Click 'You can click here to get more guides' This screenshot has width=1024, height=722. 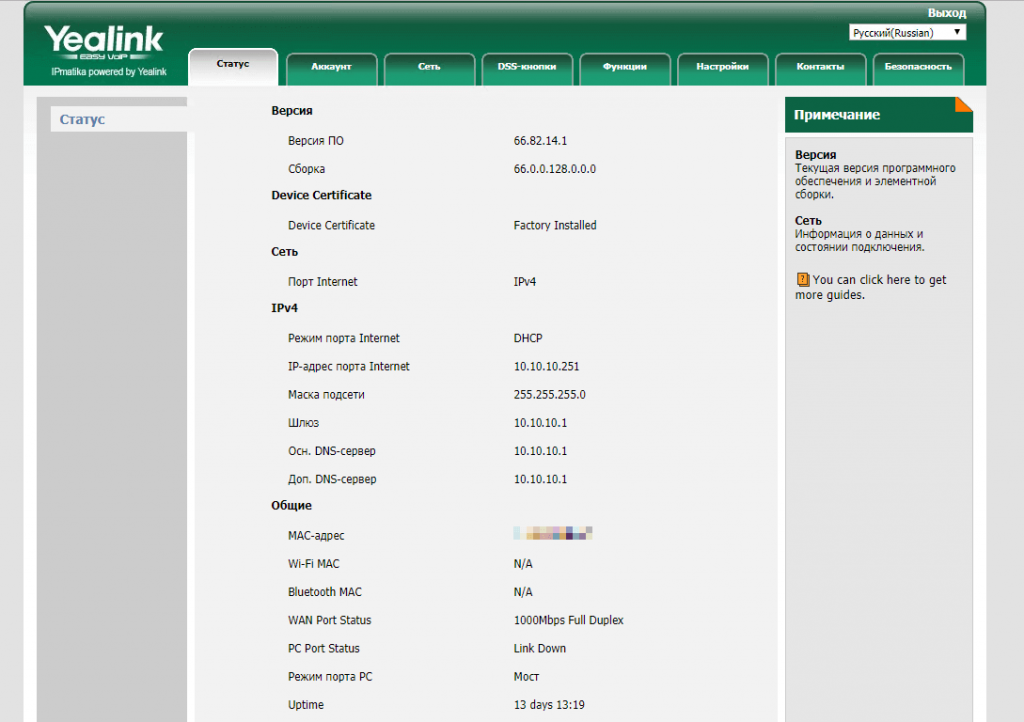point(871,287)
